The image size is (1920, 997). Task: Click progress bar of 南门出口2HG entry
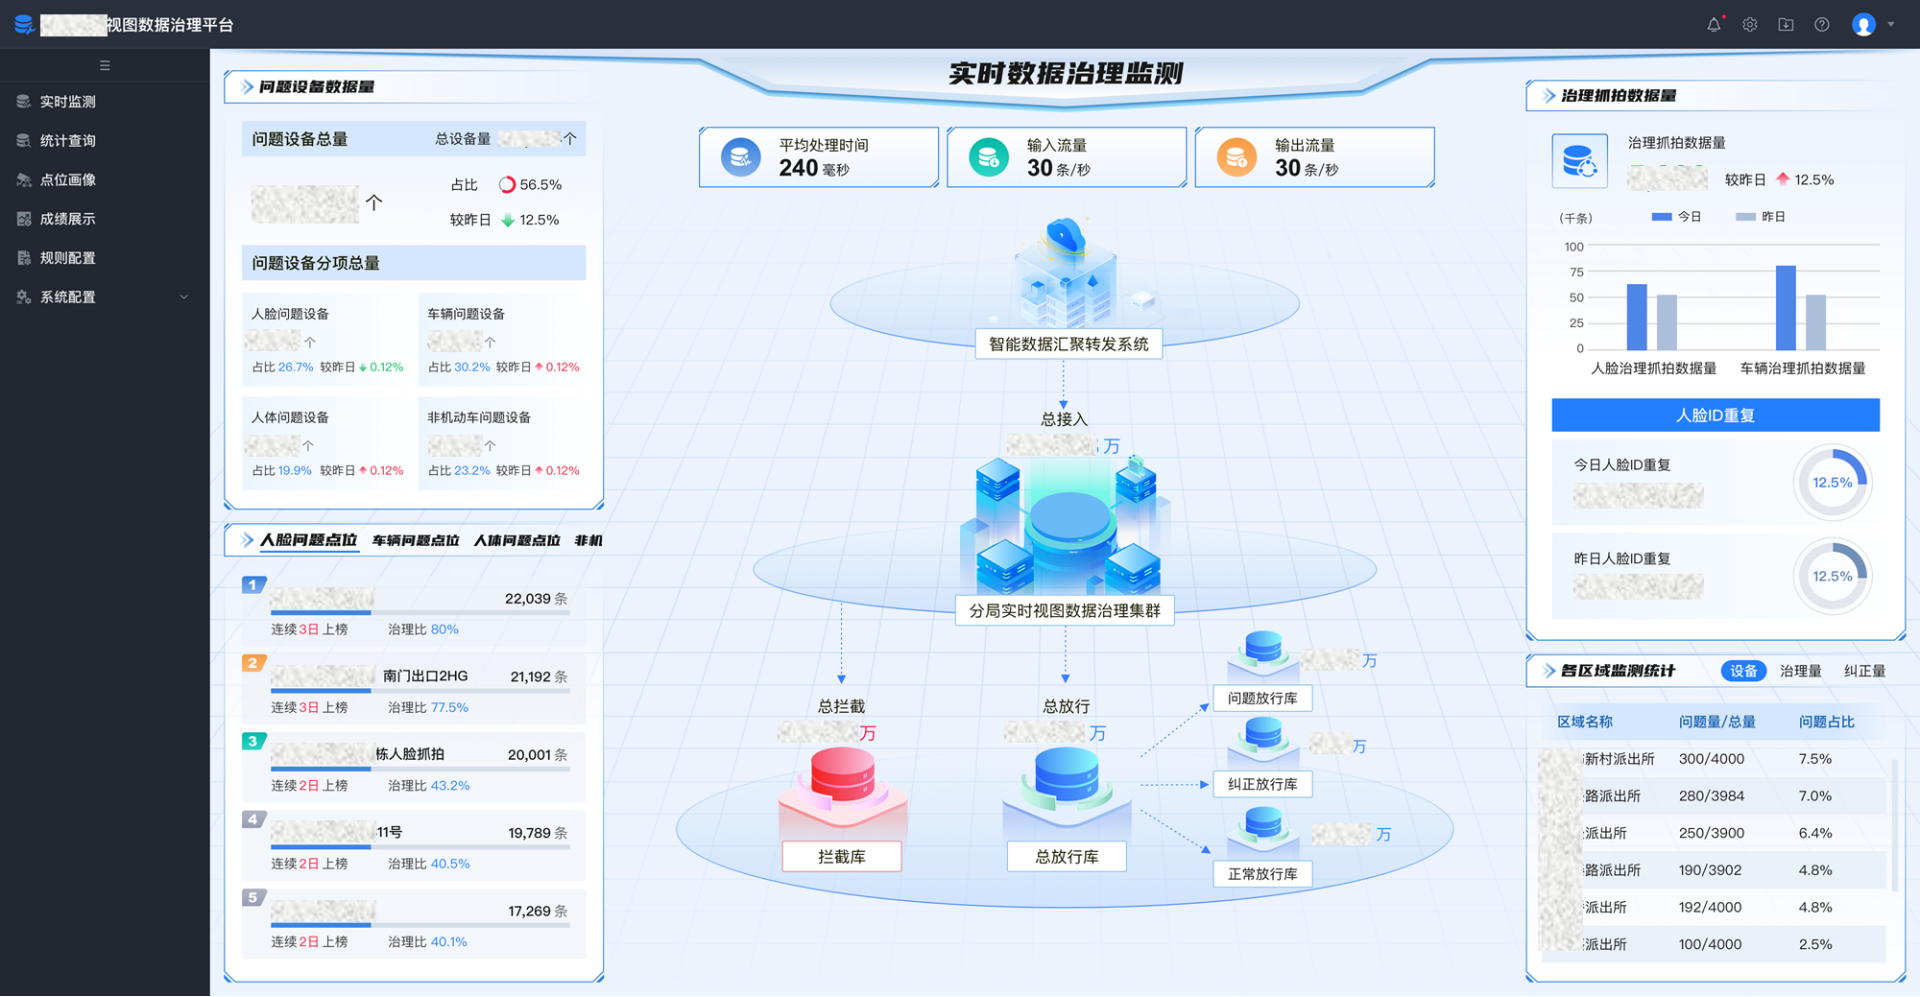point(420,691)
